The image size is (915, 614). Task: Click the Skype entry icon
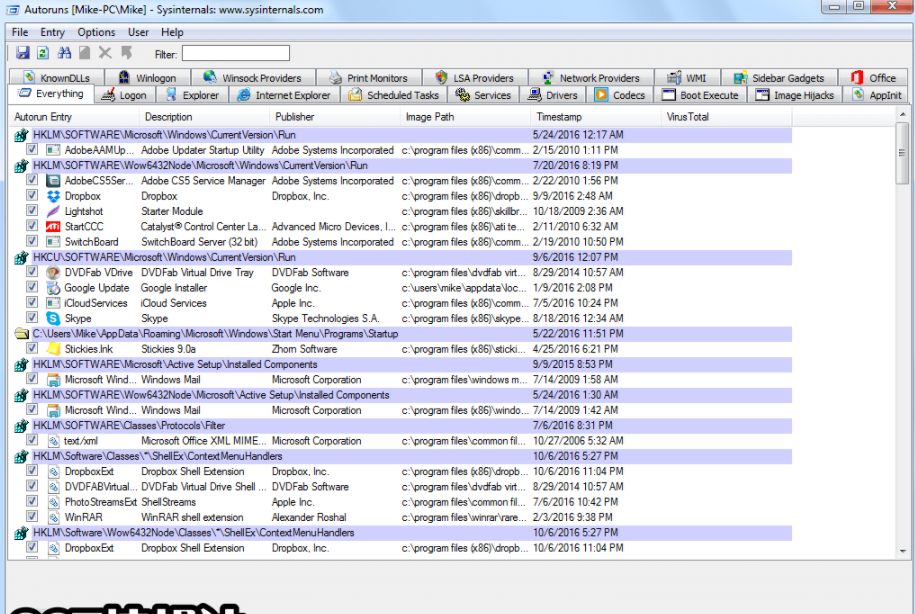coord(53,318)
